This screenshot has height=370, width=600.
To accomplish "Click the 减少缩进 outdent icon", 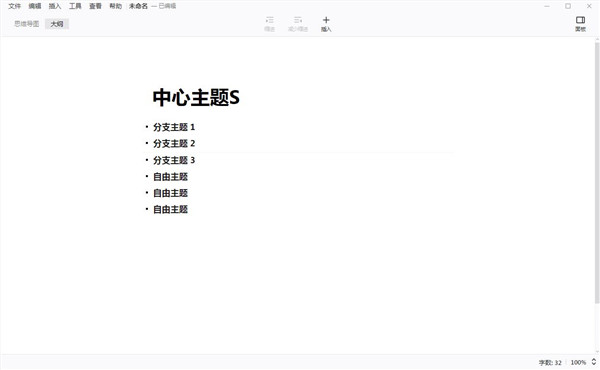I will click(x=298, y=24).
